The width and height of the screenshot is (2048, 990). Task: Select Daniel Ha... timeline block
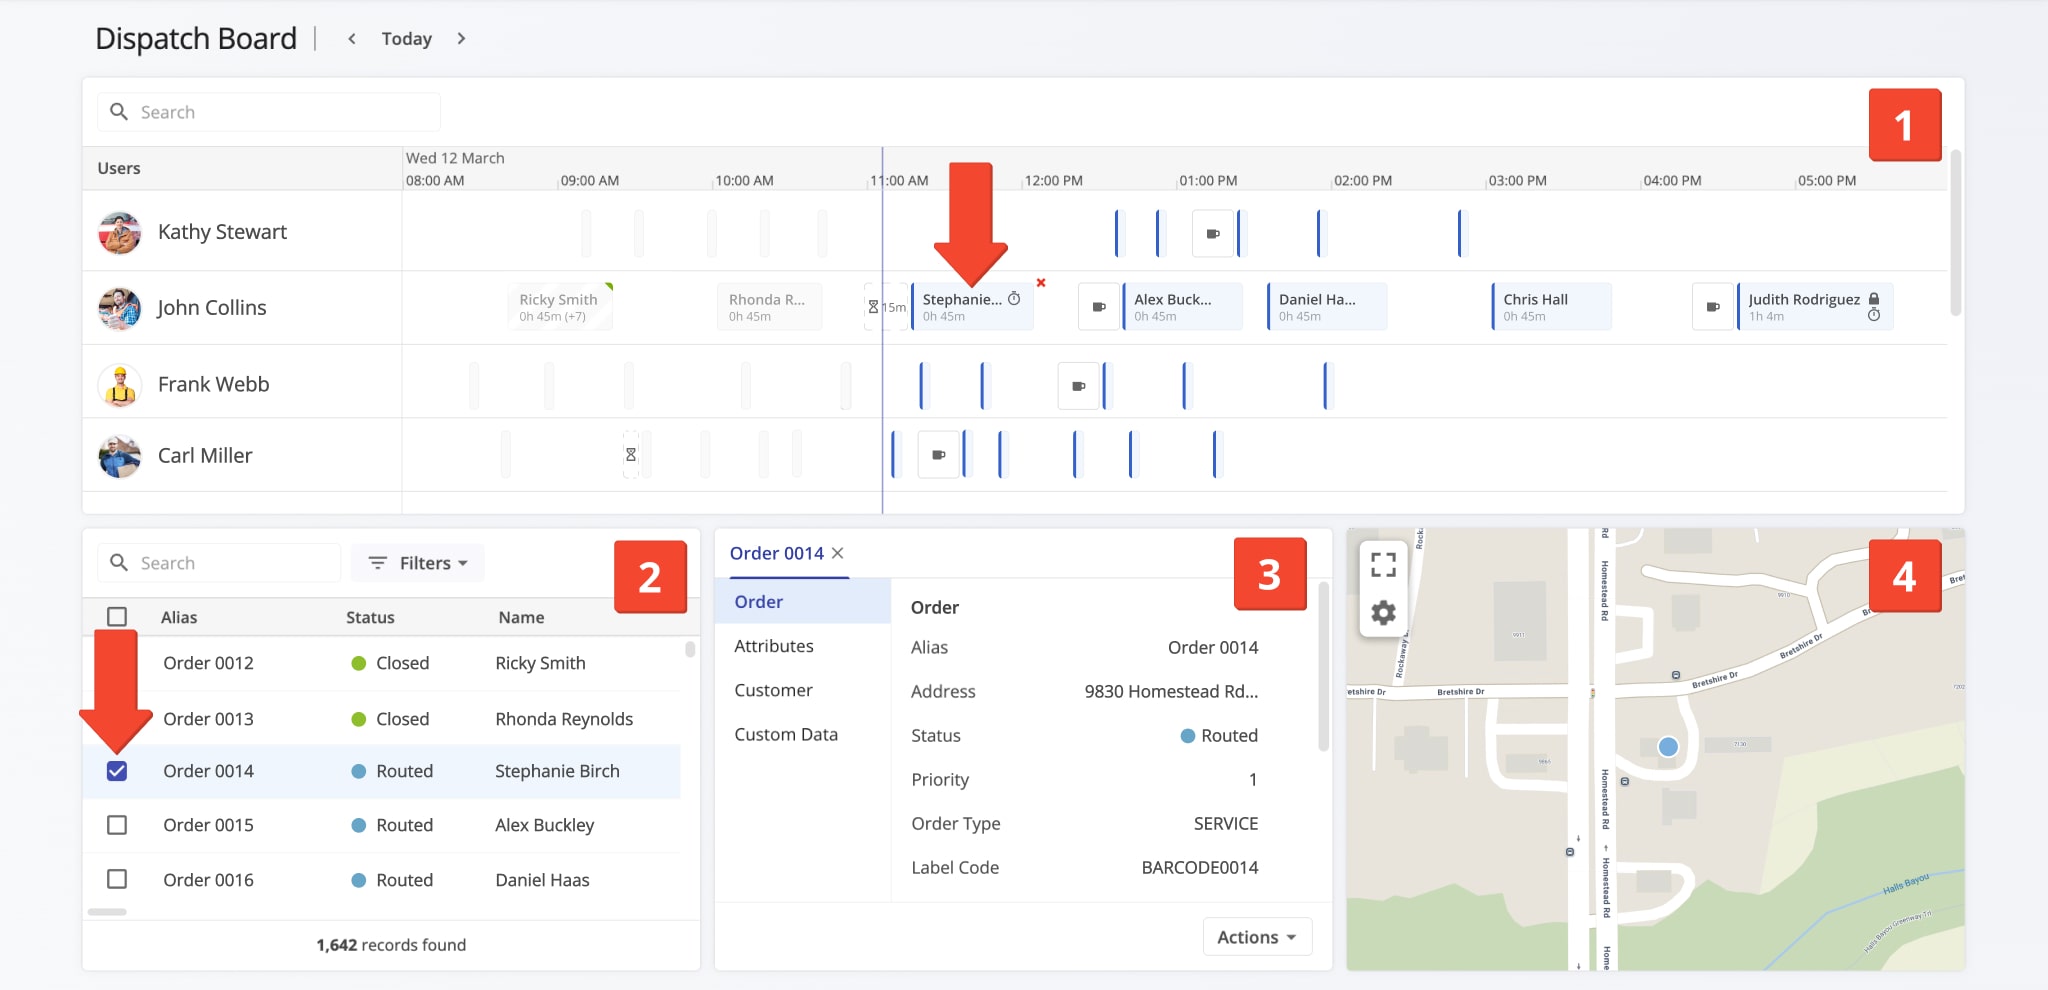coord(1327,307)
